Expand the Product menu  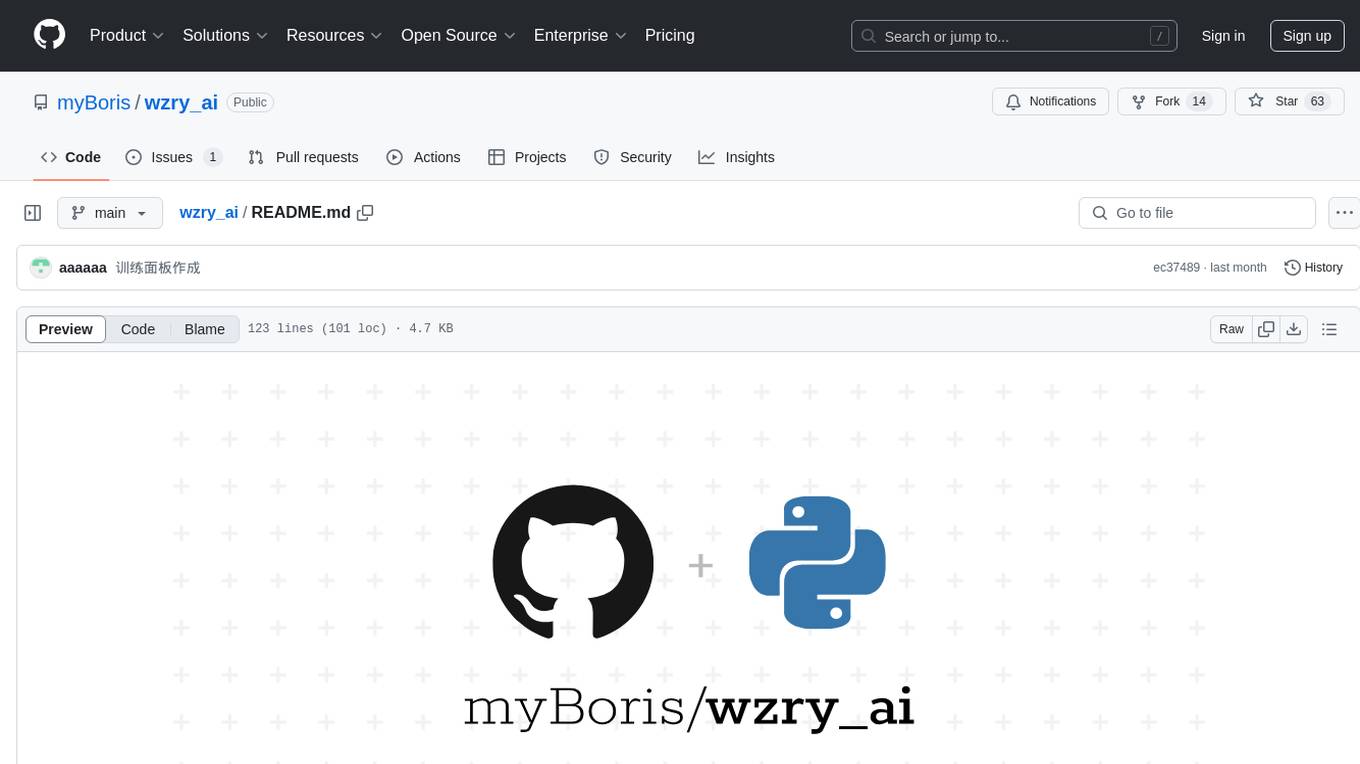[127, 35]
